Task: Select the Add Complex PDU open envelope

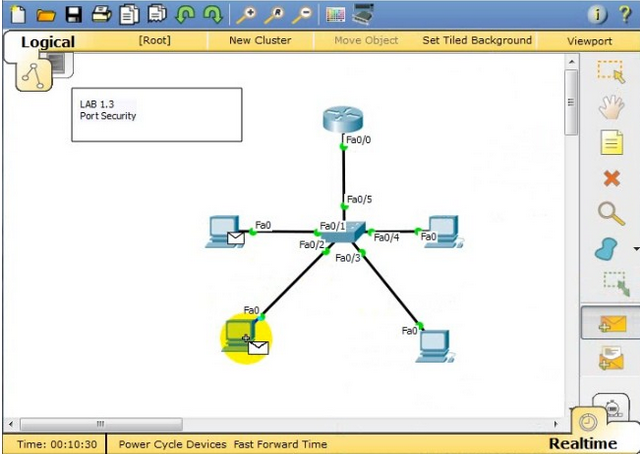Action: pyautogui.click(x=611, y=358)
